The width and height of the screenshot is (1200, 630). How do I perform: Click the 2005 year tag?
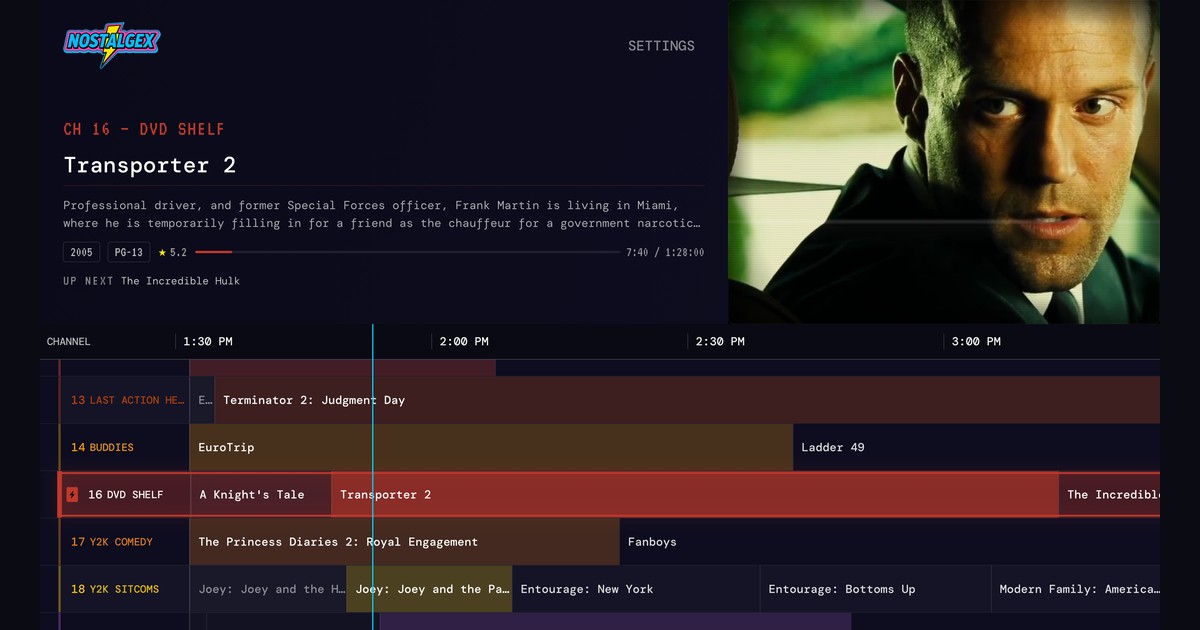(82, 252)
